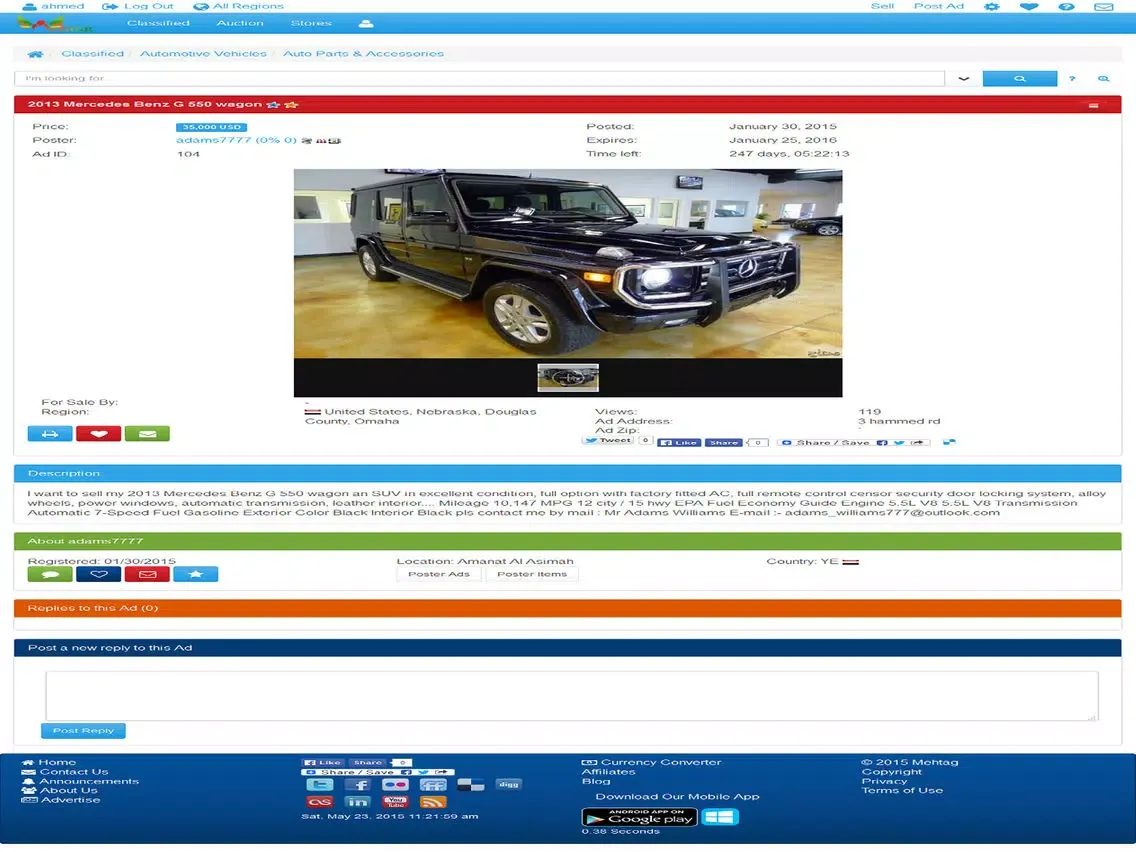Image resolution: width=1136 pixels, height=852 pixels.
Task: Click Facebook Like button under ad
Action: point(679,442)
